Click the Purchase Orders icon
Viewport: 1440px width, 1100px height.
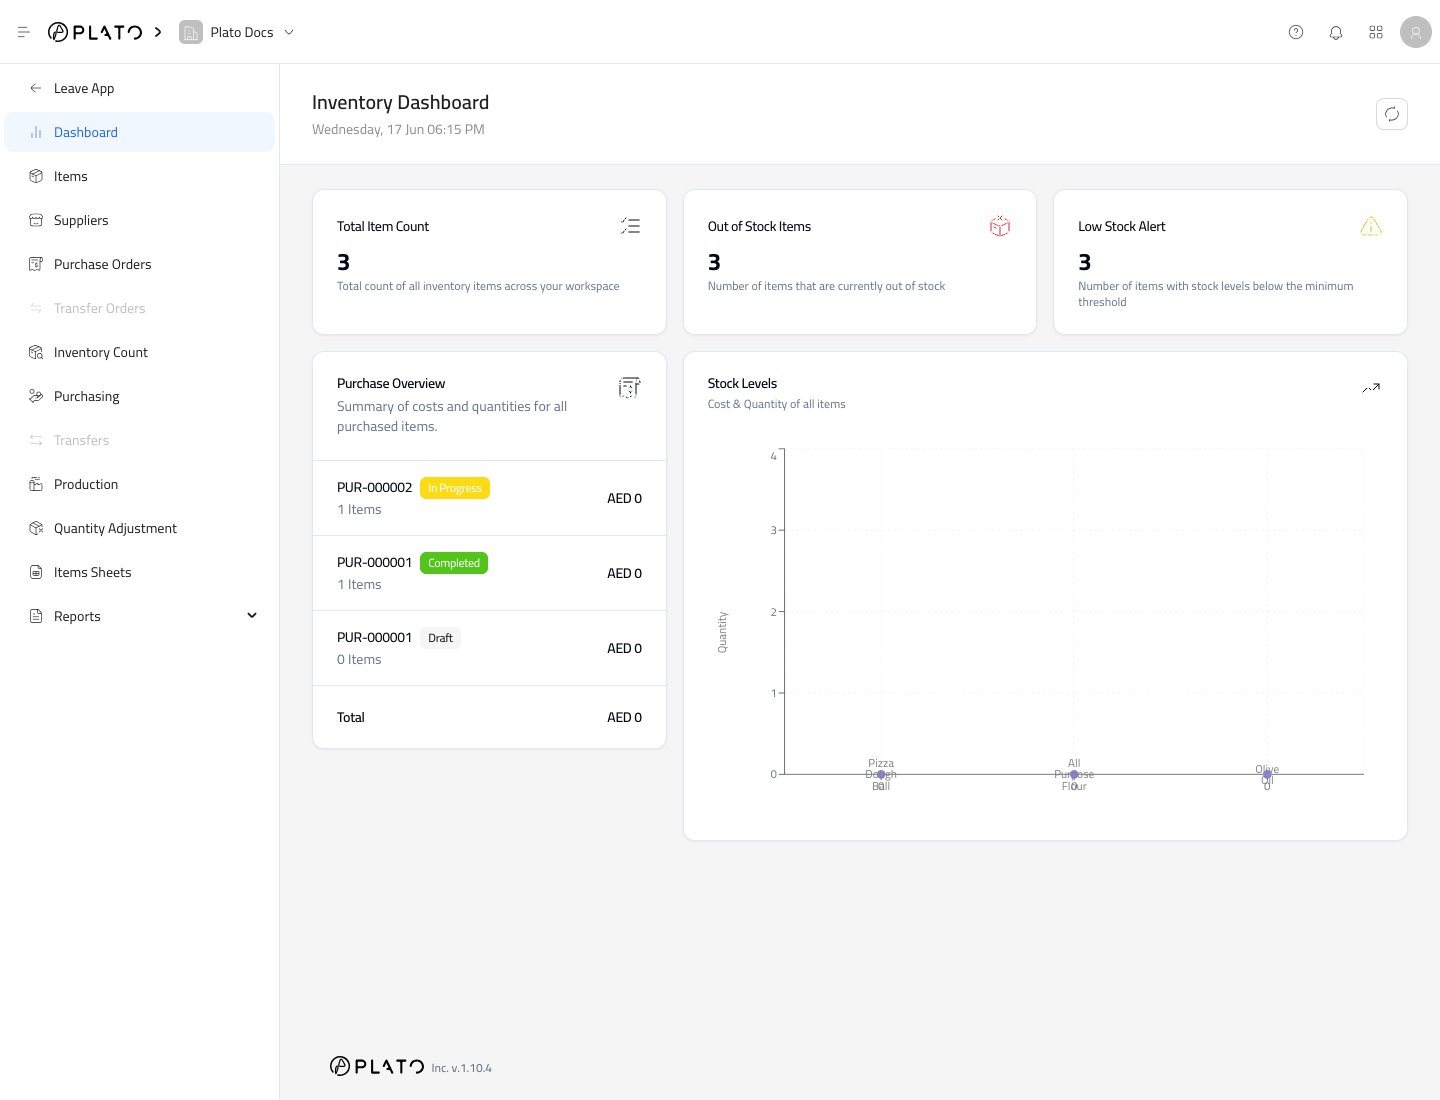click(36, 264)
